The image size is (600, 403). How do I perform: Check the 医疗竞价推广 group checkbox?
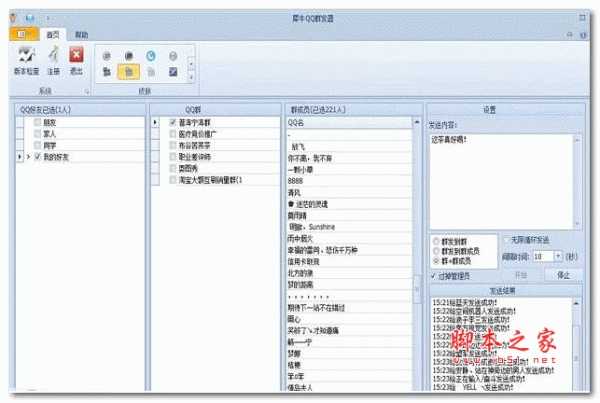(x=173, y=134)
